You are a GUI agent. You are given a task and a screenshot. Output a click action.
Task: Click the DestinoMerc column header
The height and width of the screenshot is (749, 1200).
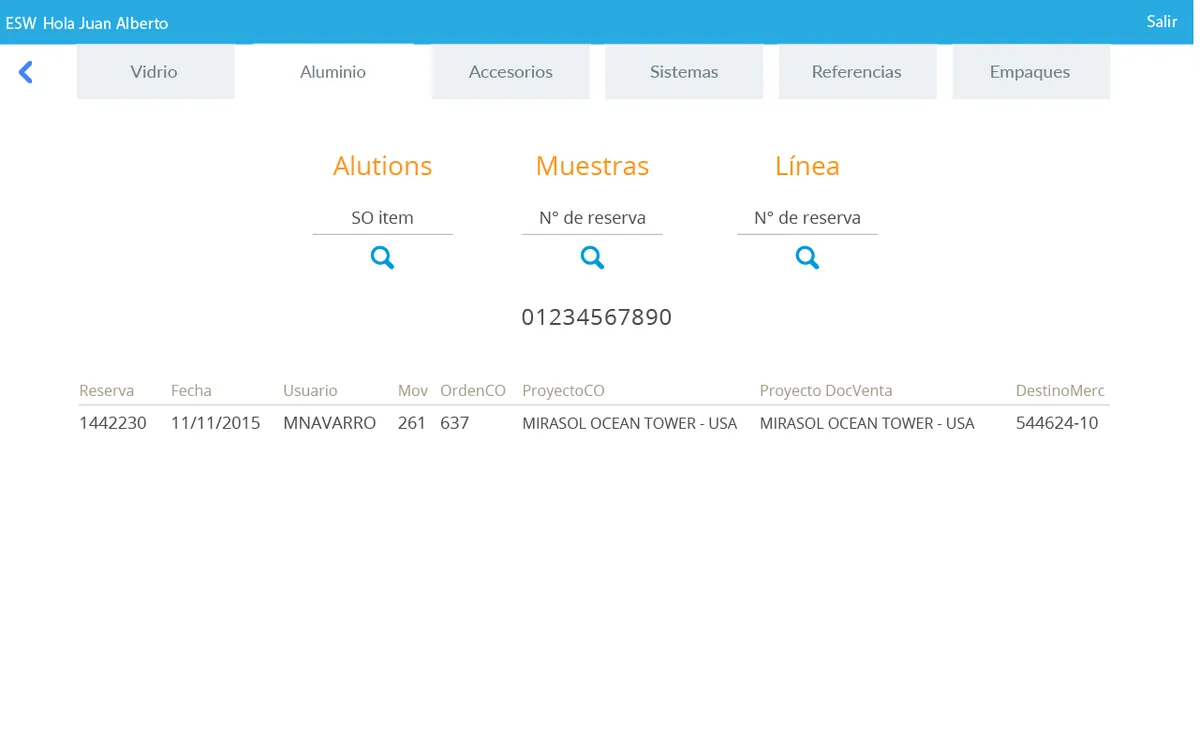tap(1060, 391)
